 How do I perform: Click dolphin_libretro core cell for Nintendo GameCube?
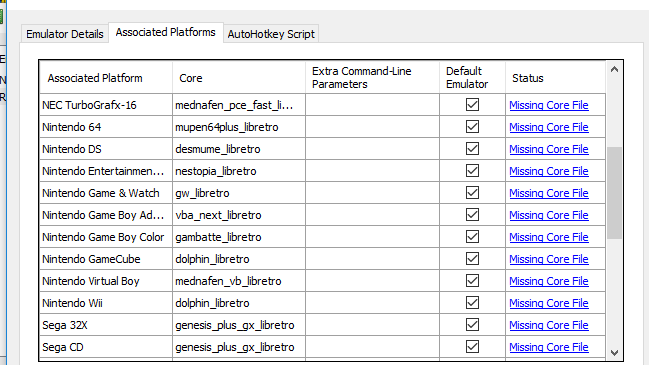[x=239, y=259]
